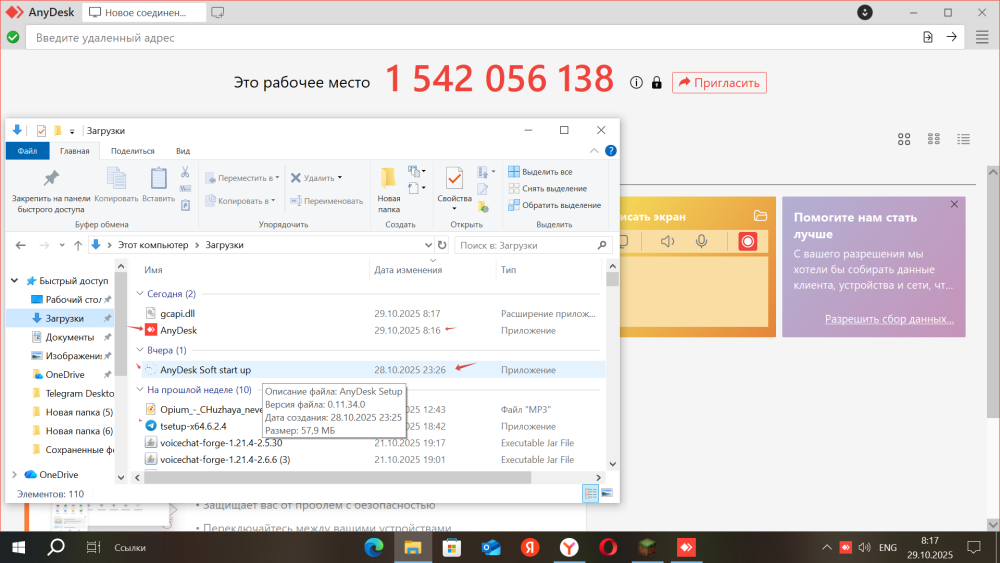Viewport: 1000px width, 563px height.
Task: Select the AnyDesk application file
Action: 178,330
